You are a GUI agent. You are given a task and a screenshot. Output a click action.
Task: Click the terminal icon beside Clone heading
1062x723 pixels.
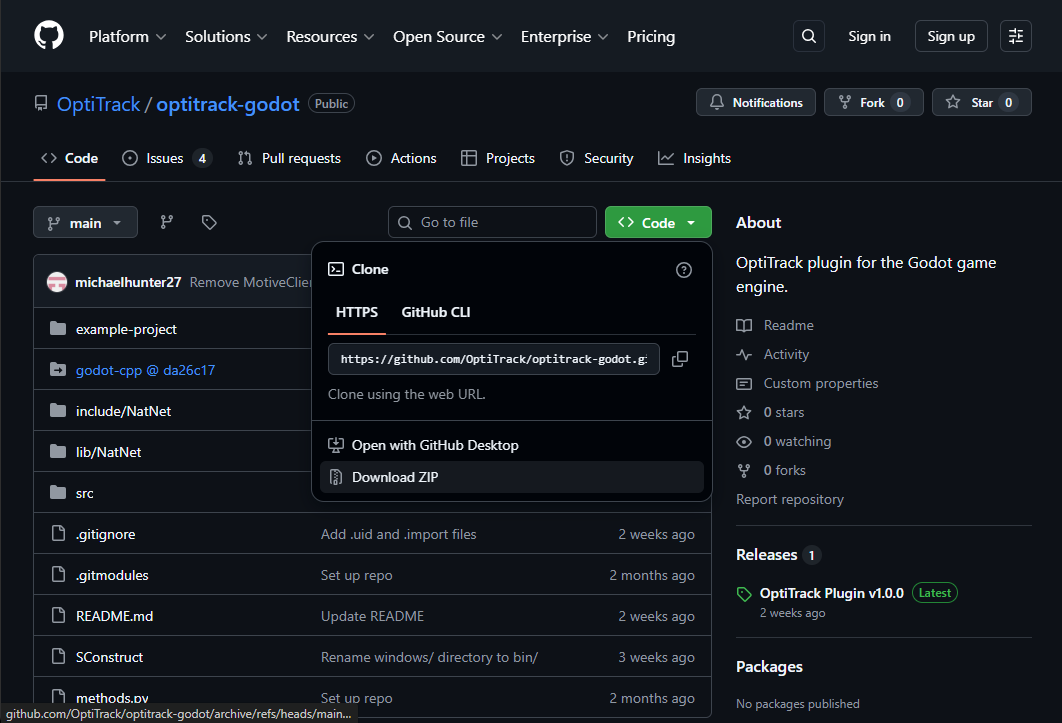tap(336, 269)
